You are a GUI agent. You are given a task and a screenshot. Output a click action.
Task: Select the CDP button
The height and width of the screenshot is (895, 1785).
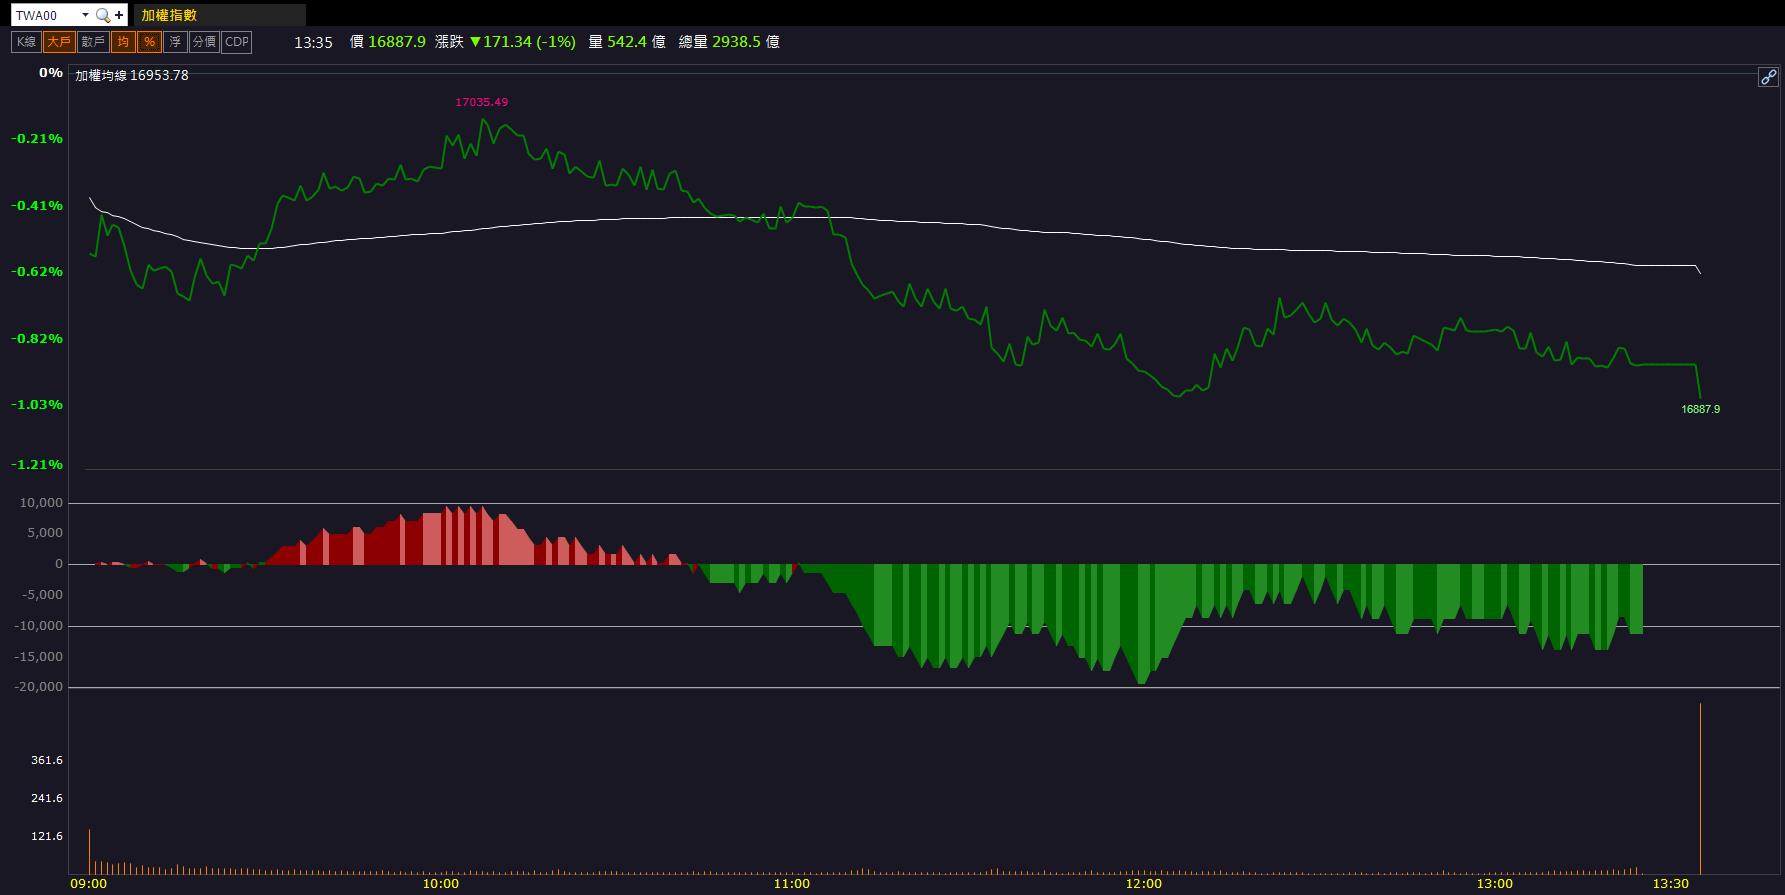coord(237,42)
